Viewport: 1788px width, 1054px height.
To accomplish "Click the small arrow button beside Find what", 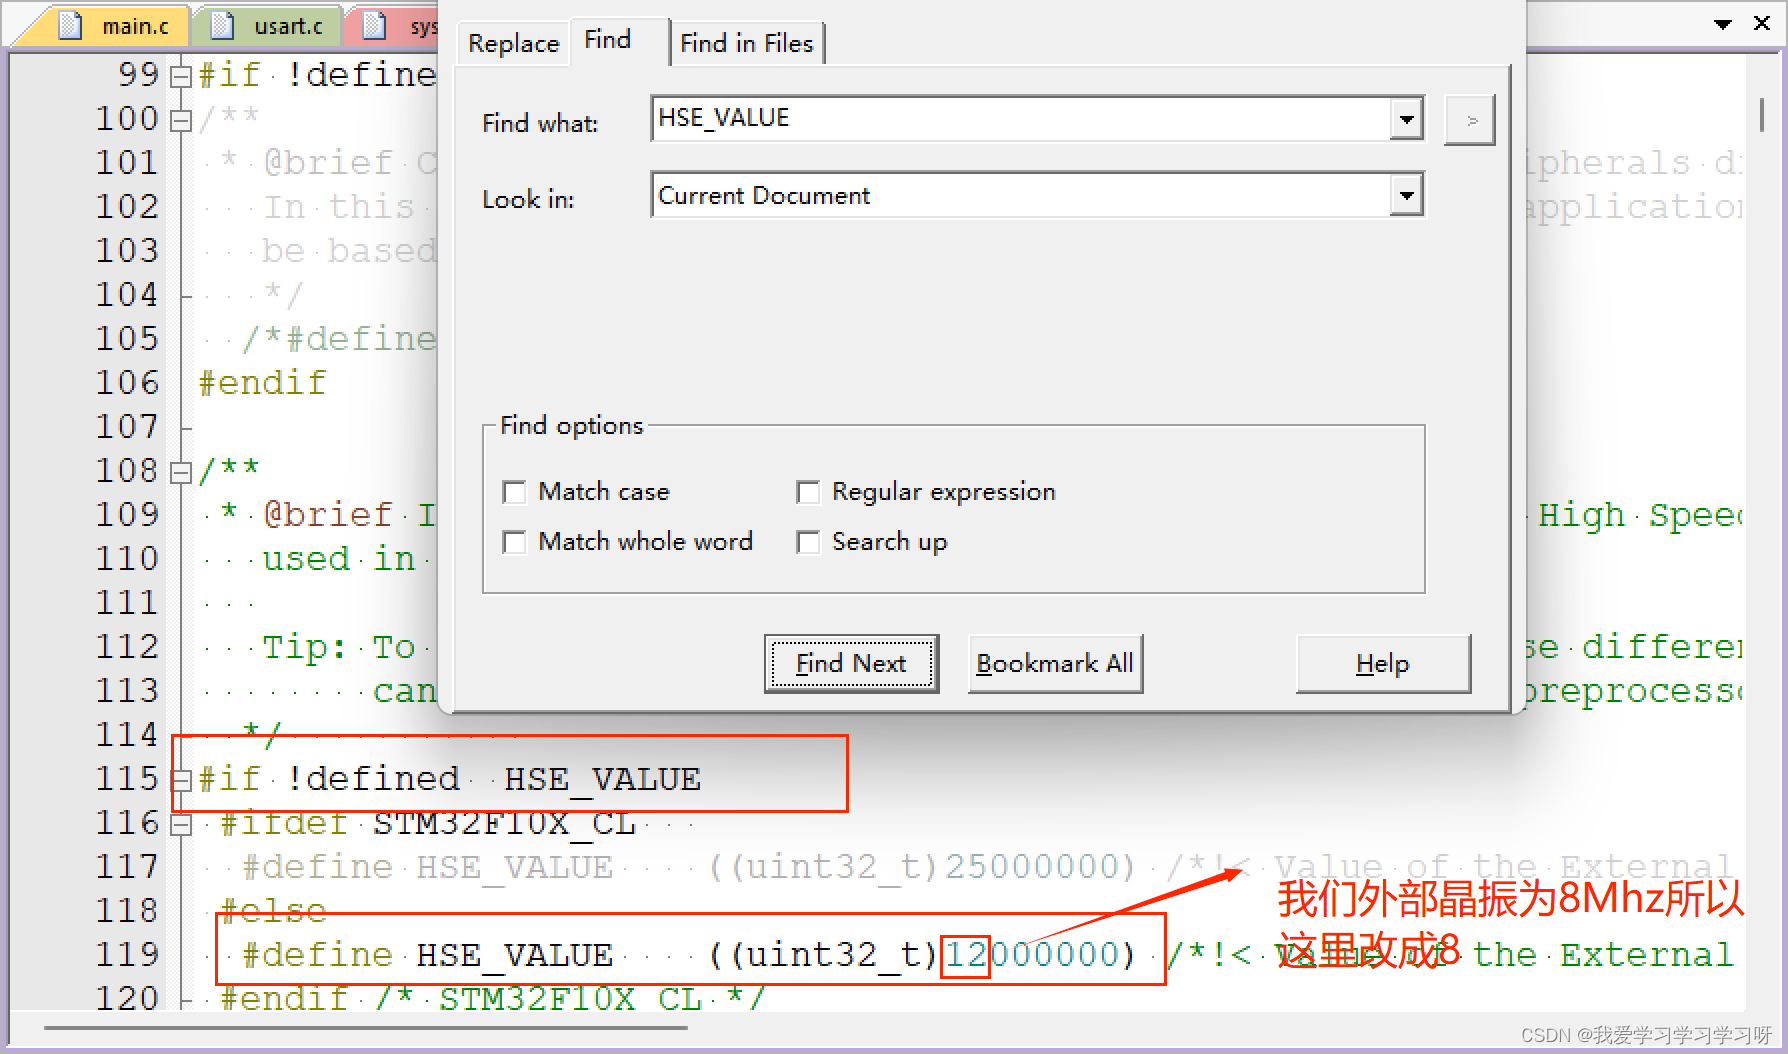I will pos(1469,120).
